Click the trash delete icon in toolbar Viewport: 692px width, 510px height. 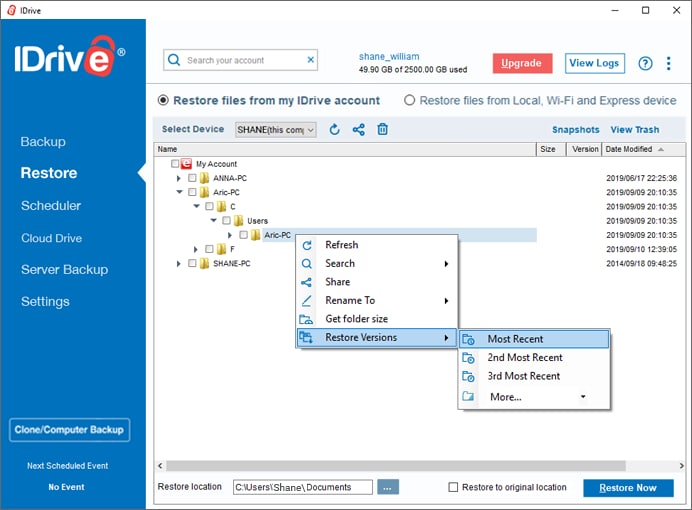coord(382,129)
